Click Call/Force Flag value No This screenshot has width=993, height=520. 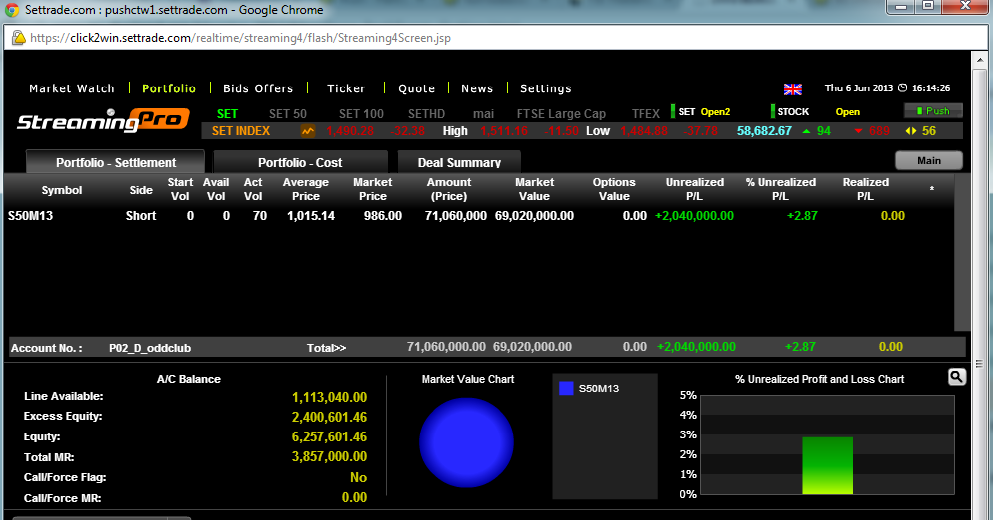click(x=358, y=477)
